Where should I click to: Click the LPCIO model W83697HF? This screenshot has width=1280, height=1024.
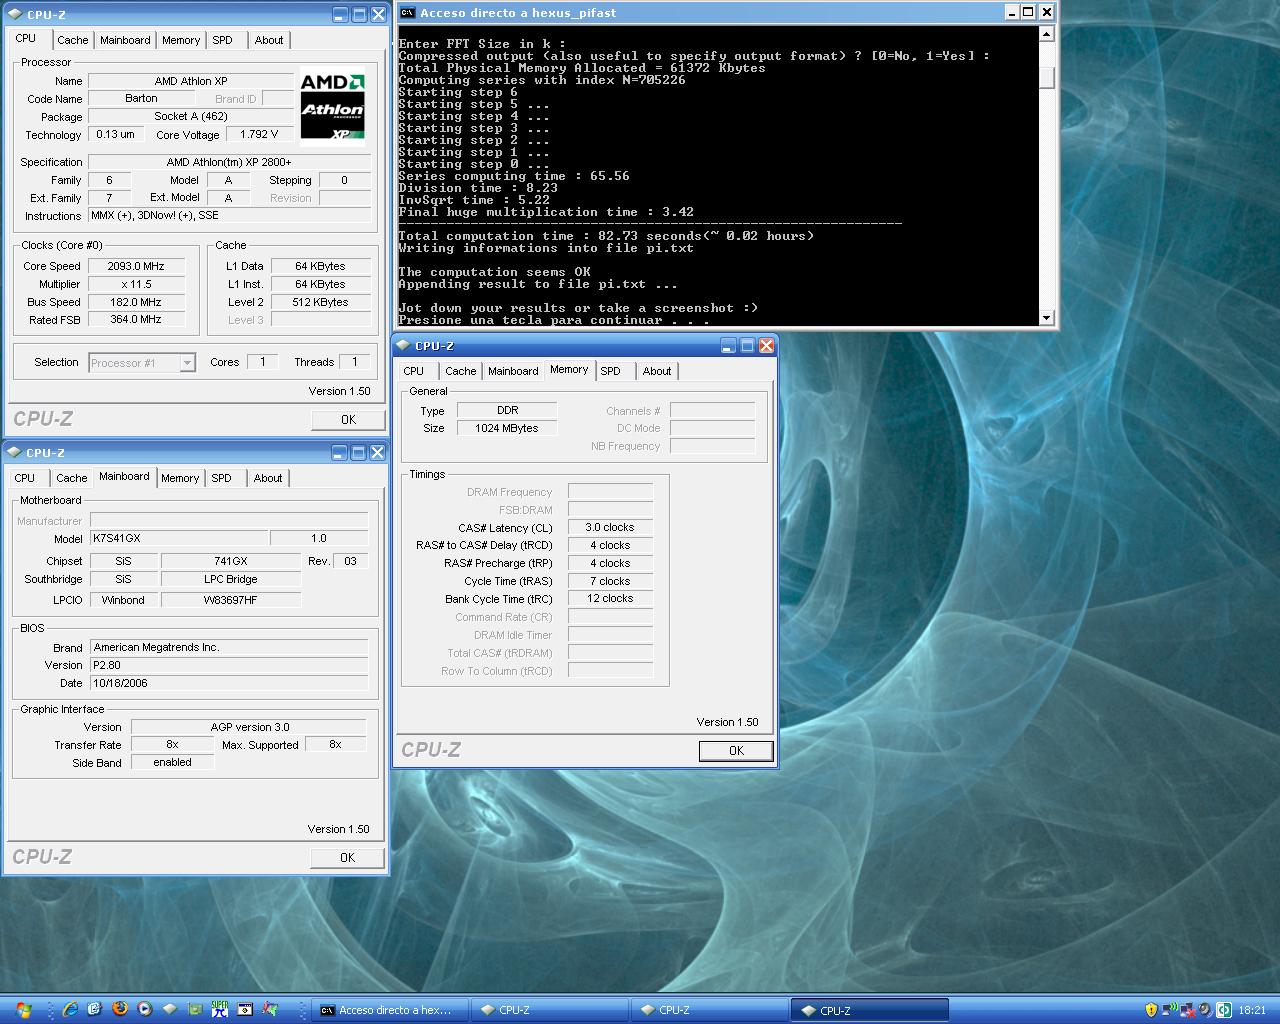click(x=230, y=600)
